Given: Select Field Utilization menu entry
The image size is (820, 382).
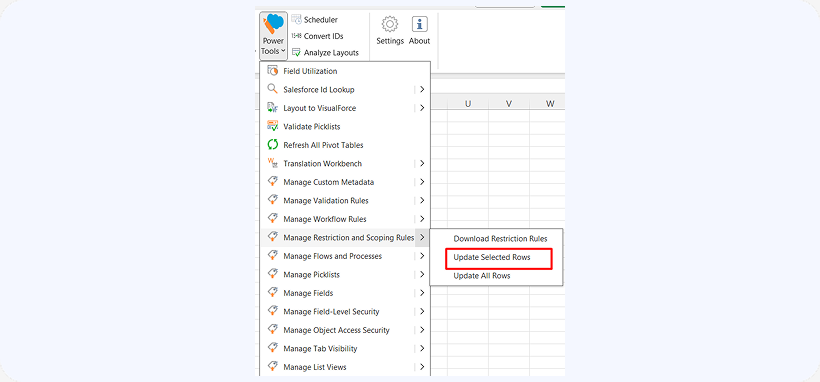Looking at the screenshot, I should click(x=310, y=71).
